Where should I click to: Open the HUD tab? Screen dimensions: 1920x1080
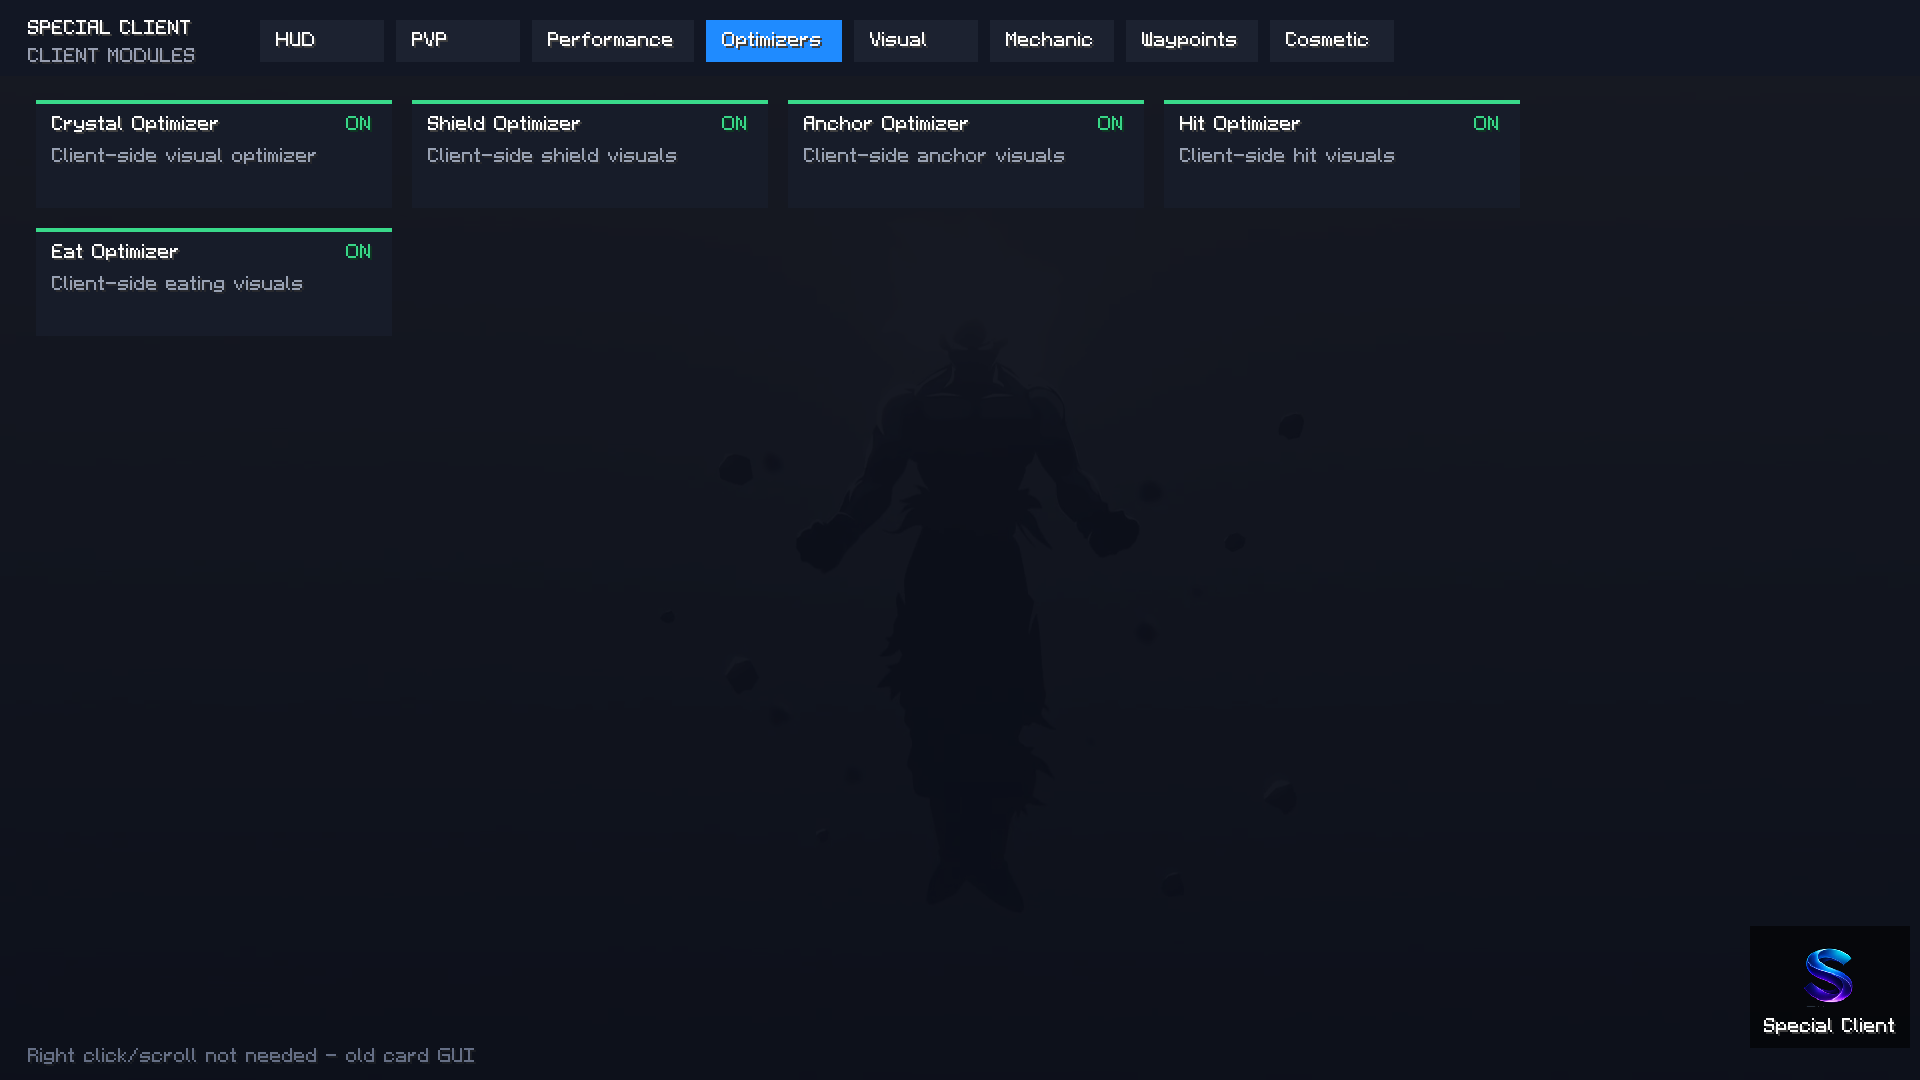(x=321, y=41)
